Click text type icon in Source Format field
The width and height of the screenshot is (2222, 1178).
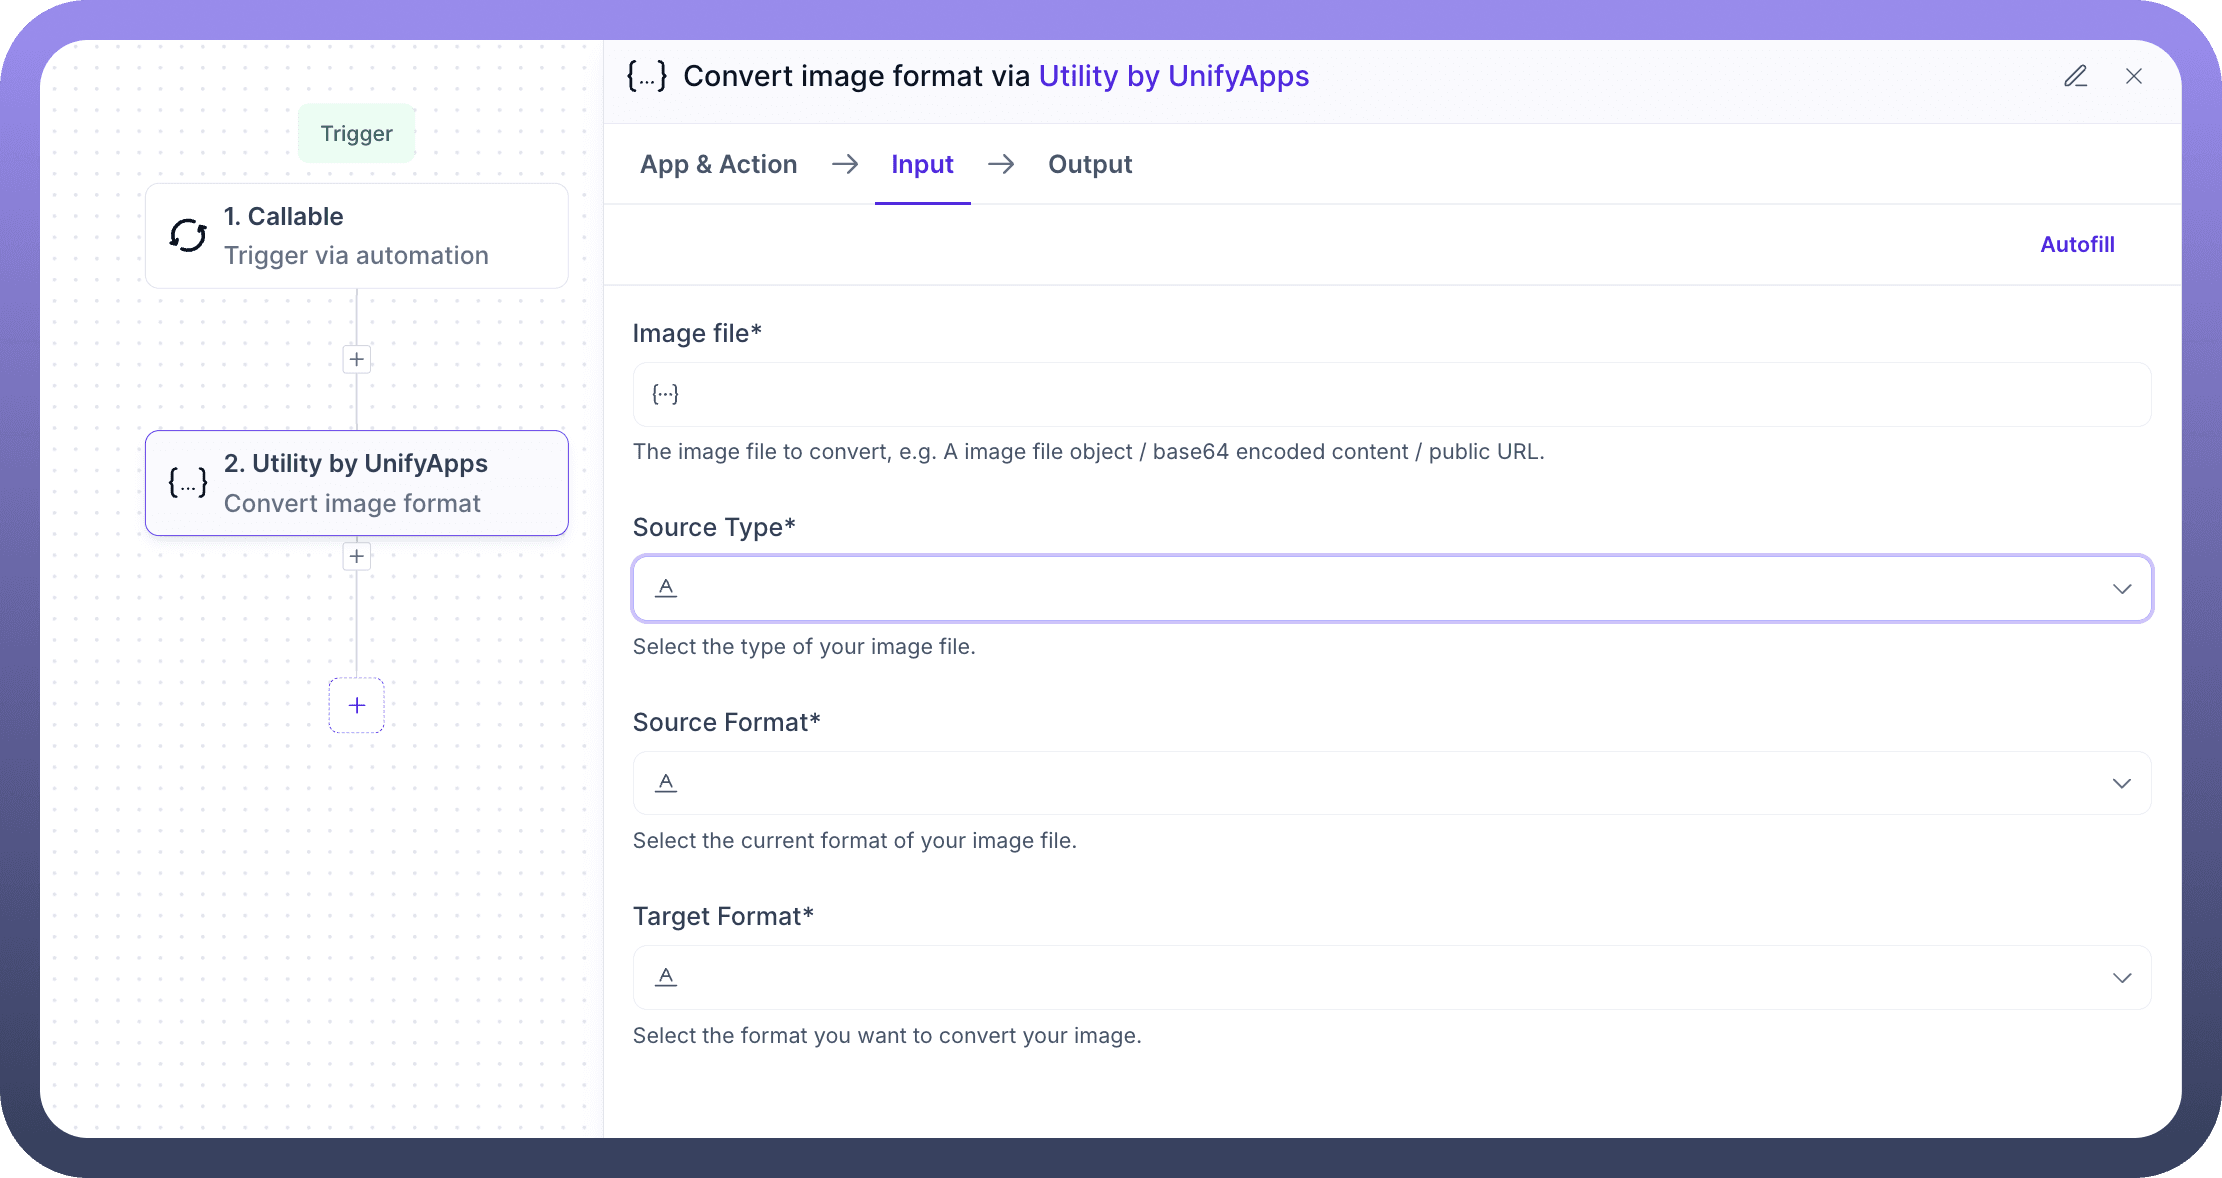[x=666, y=782]
